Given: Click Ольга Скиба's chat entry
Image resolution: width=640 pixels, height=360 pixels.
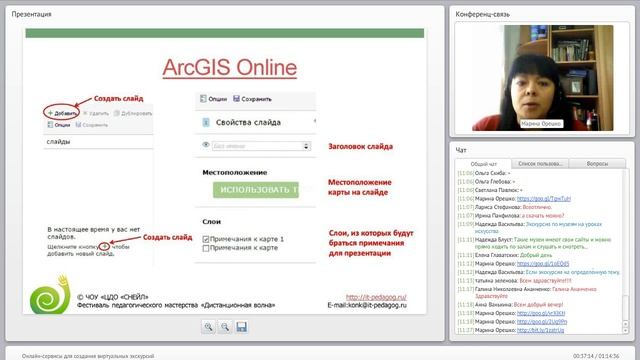Looking at the screenshot, I should (x=484, y=173).
